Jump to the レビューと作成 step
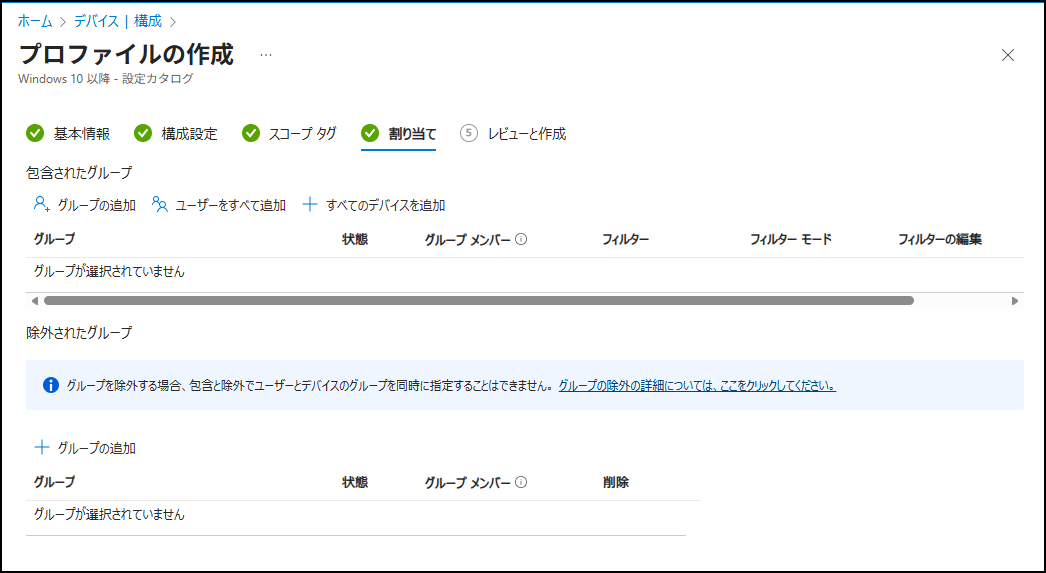The height and width of the screenshot is (573, 1046). tap(514, 134)
